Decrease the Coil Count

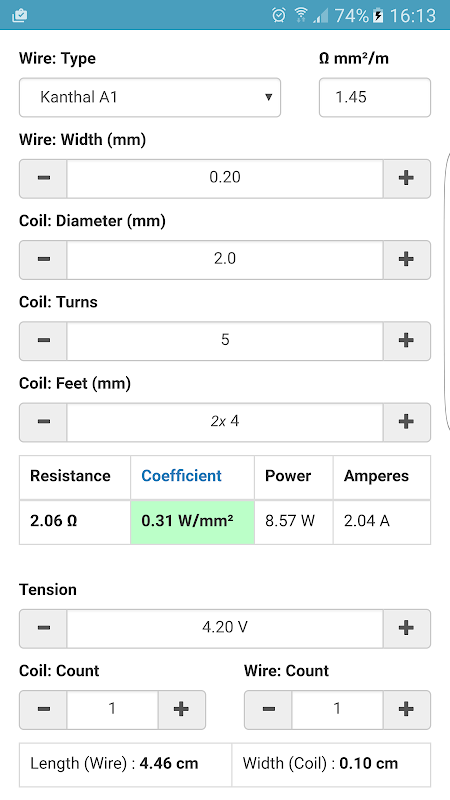point(43,709)
